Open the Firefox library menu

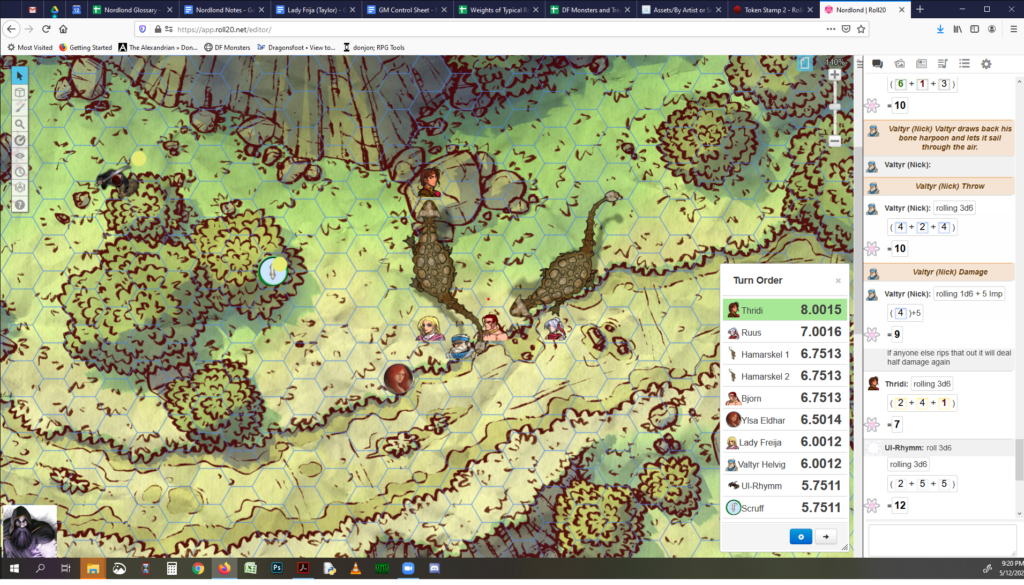coord(957,29)
